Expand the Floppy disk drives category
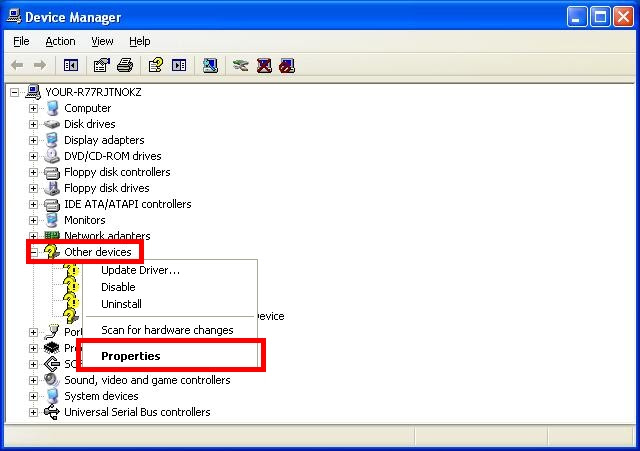Screen dimensions: 640x451 (33, 188)
